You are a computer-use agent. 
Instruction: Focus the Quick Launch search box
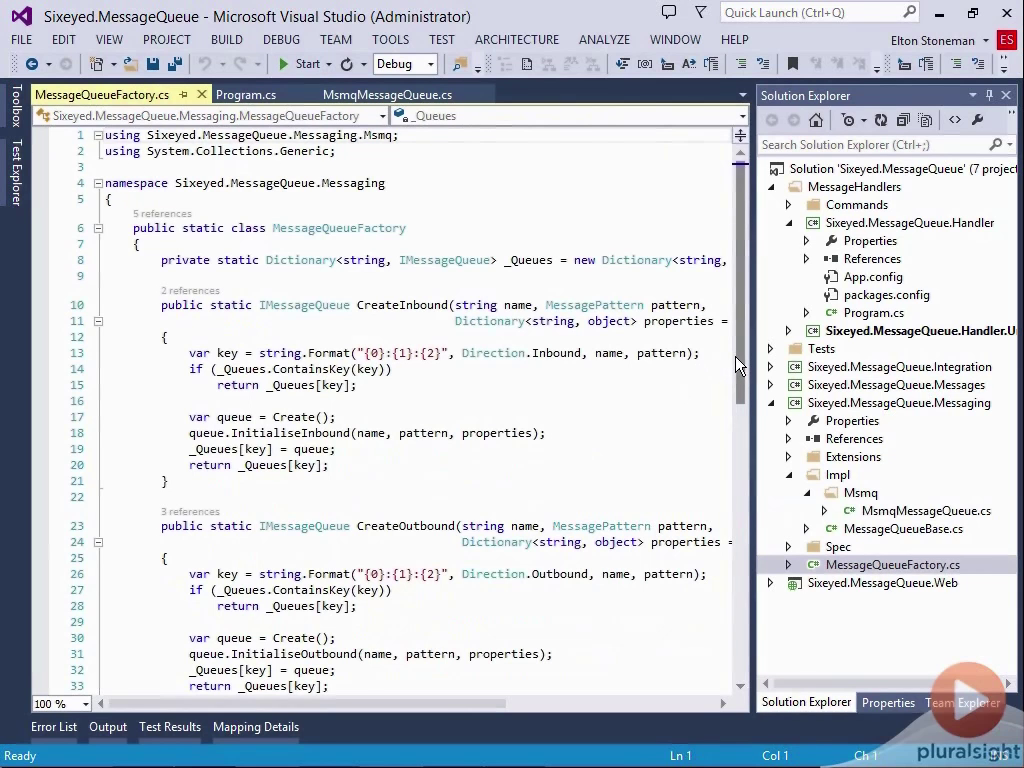(820, 12)
